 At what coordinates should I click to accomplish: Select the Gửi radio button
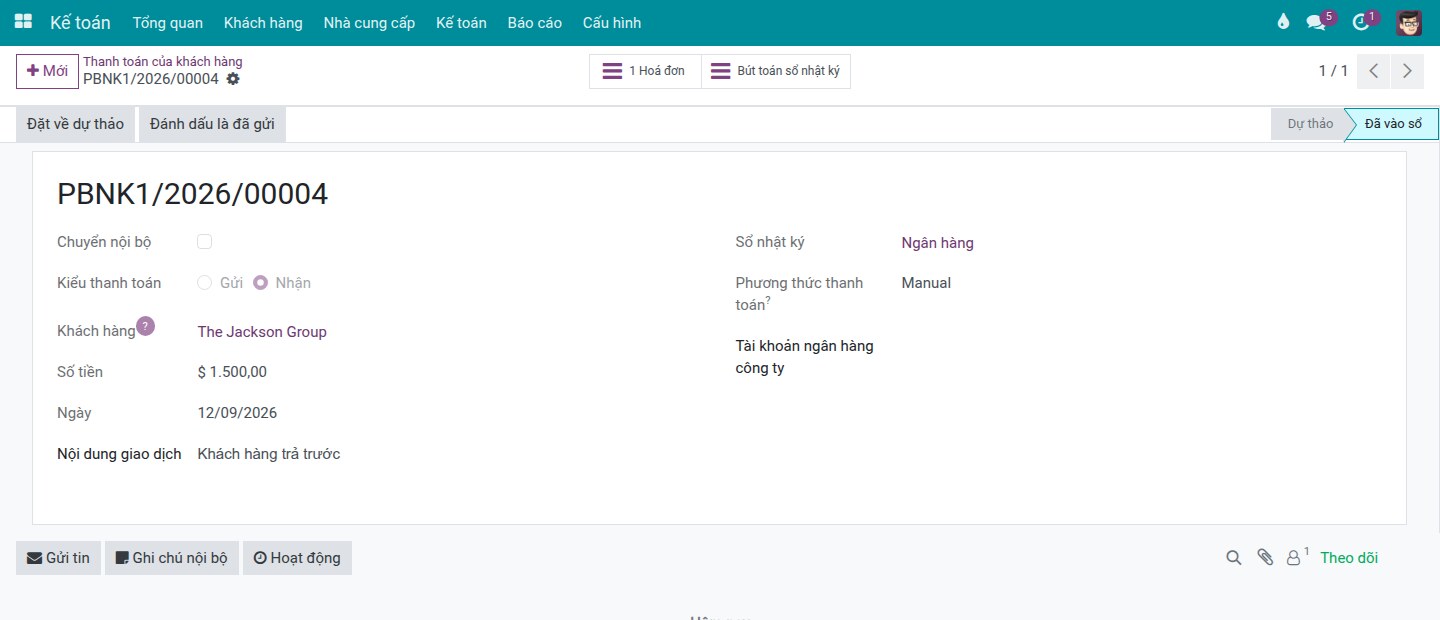click(204, 283)
